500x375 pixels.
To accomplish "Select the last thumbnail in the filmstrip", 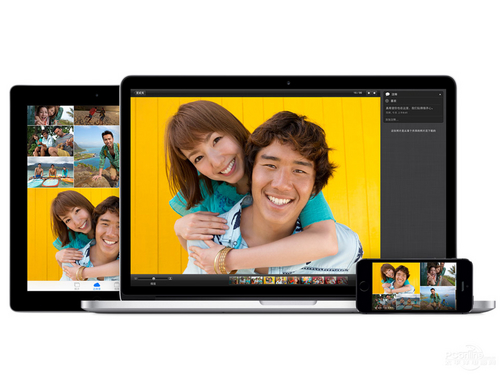I will [x=343, y=280].
